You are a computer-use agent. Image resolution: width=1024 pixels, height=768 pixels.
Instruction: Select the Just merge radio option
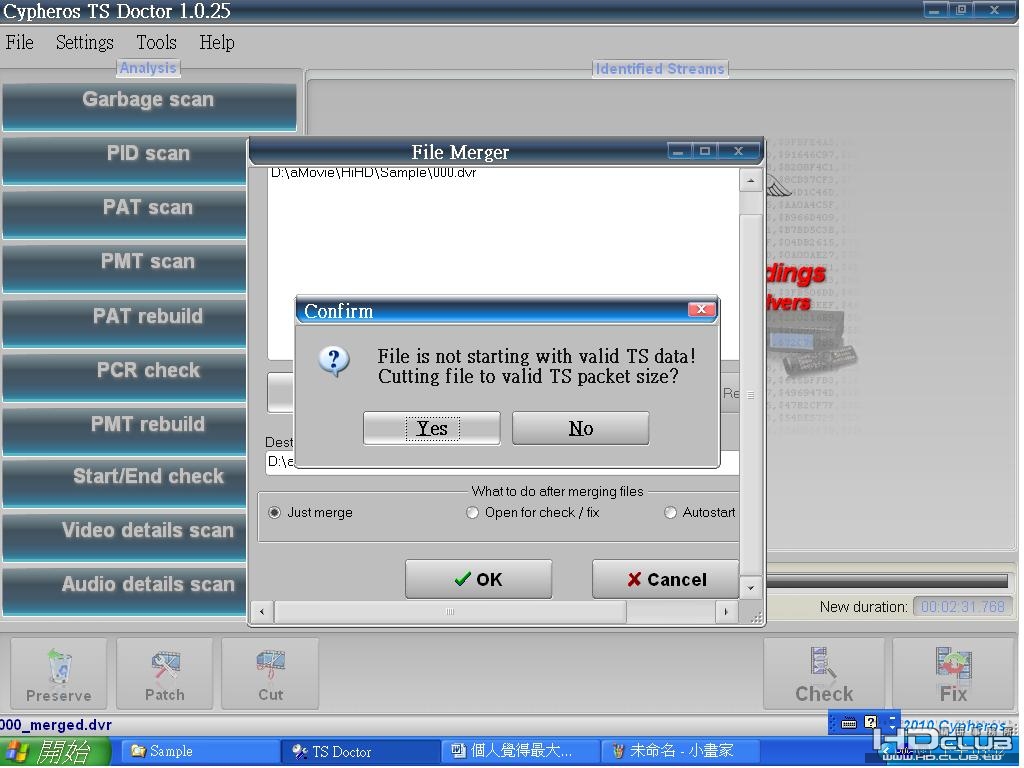coord(274,513)
